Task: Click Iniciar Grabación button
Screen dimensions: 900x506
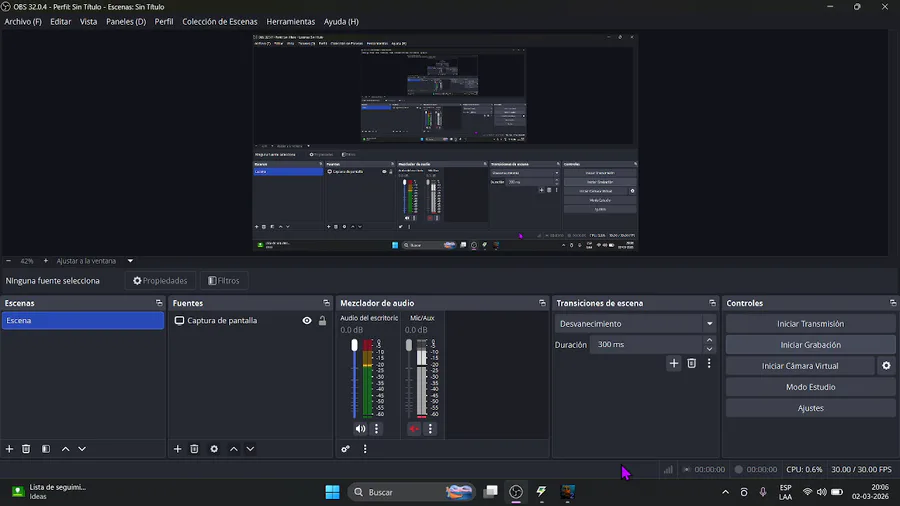Action: [x=810, y=345]
